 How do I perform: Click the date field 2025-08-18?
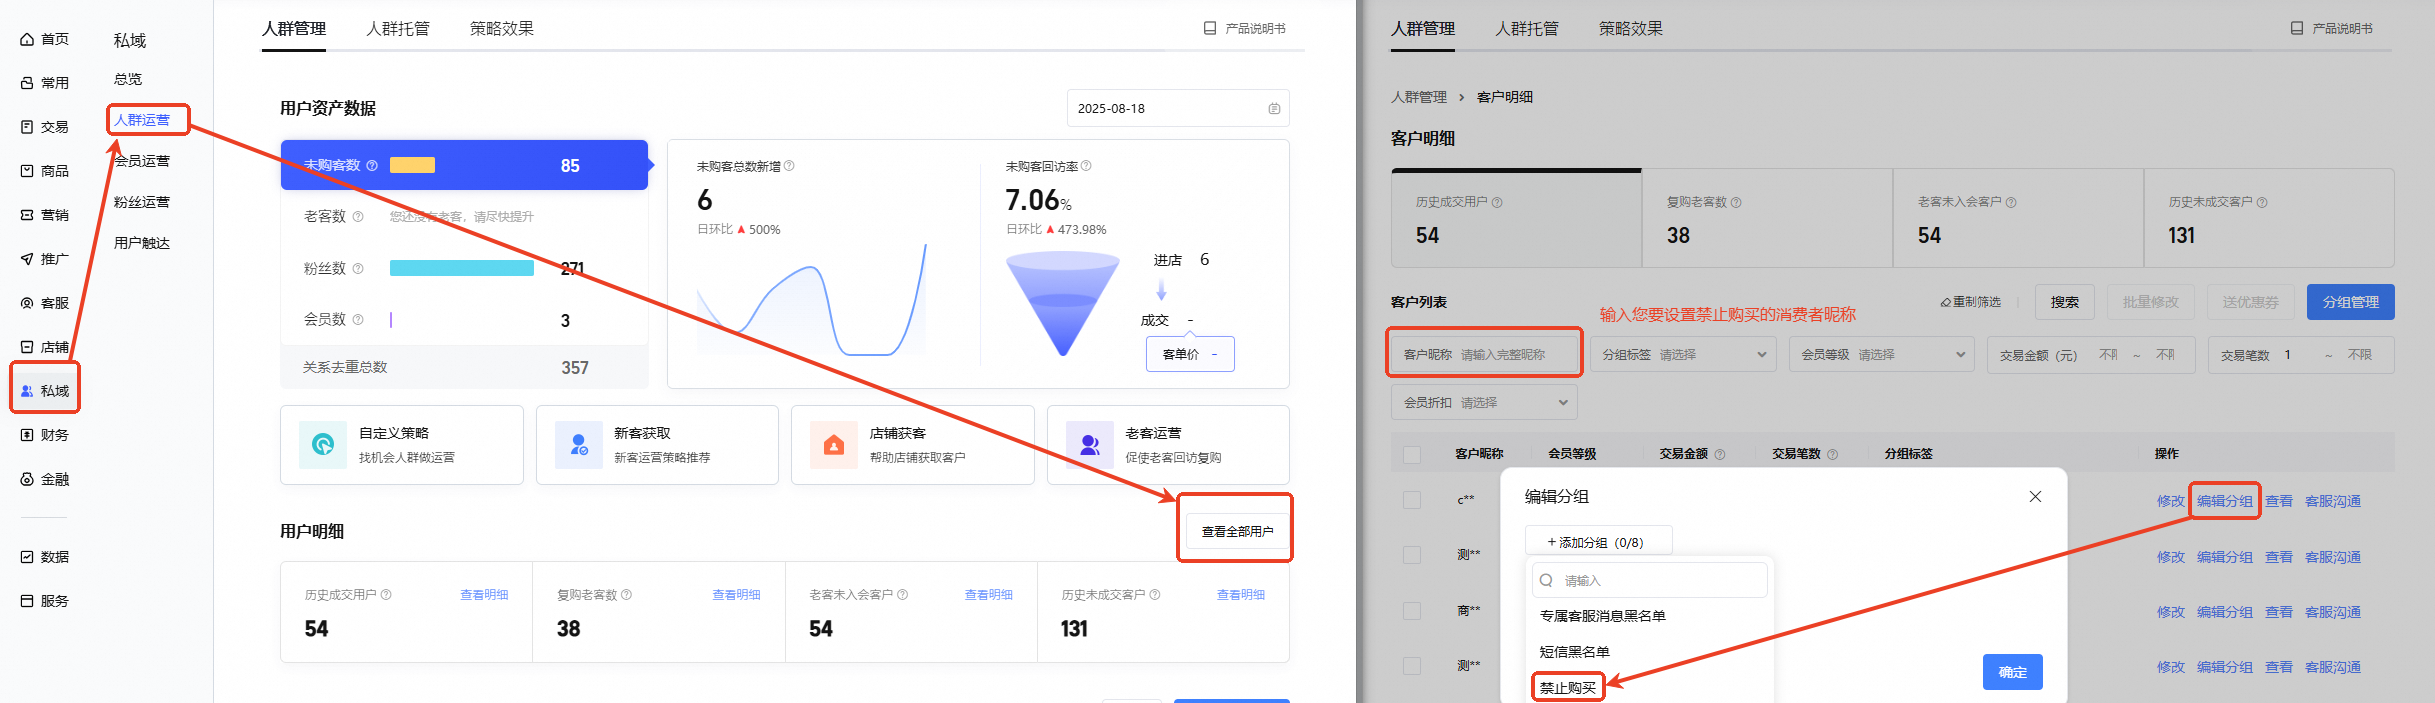click(1178, 108)
